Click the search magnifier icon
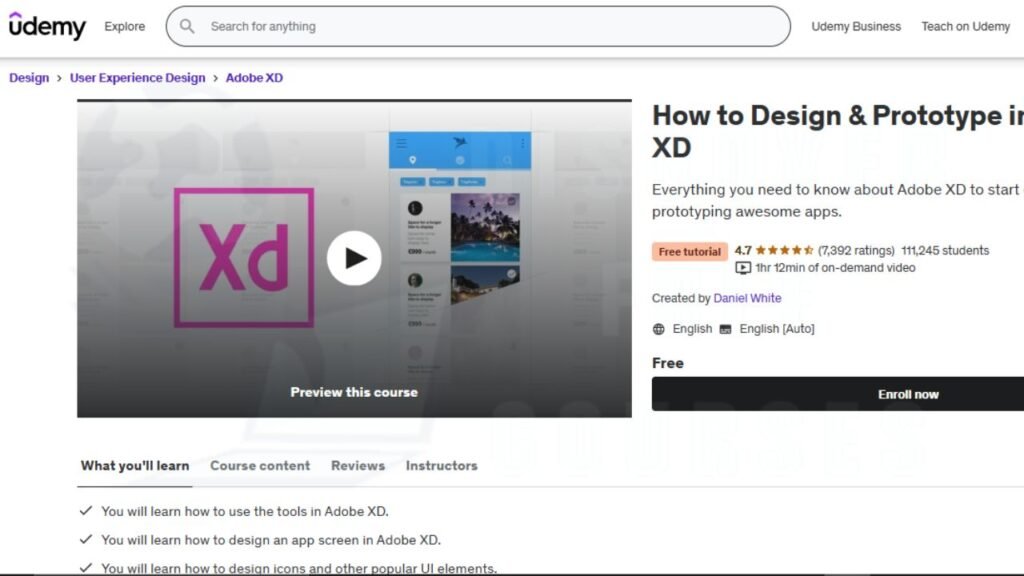 [187, 26]
